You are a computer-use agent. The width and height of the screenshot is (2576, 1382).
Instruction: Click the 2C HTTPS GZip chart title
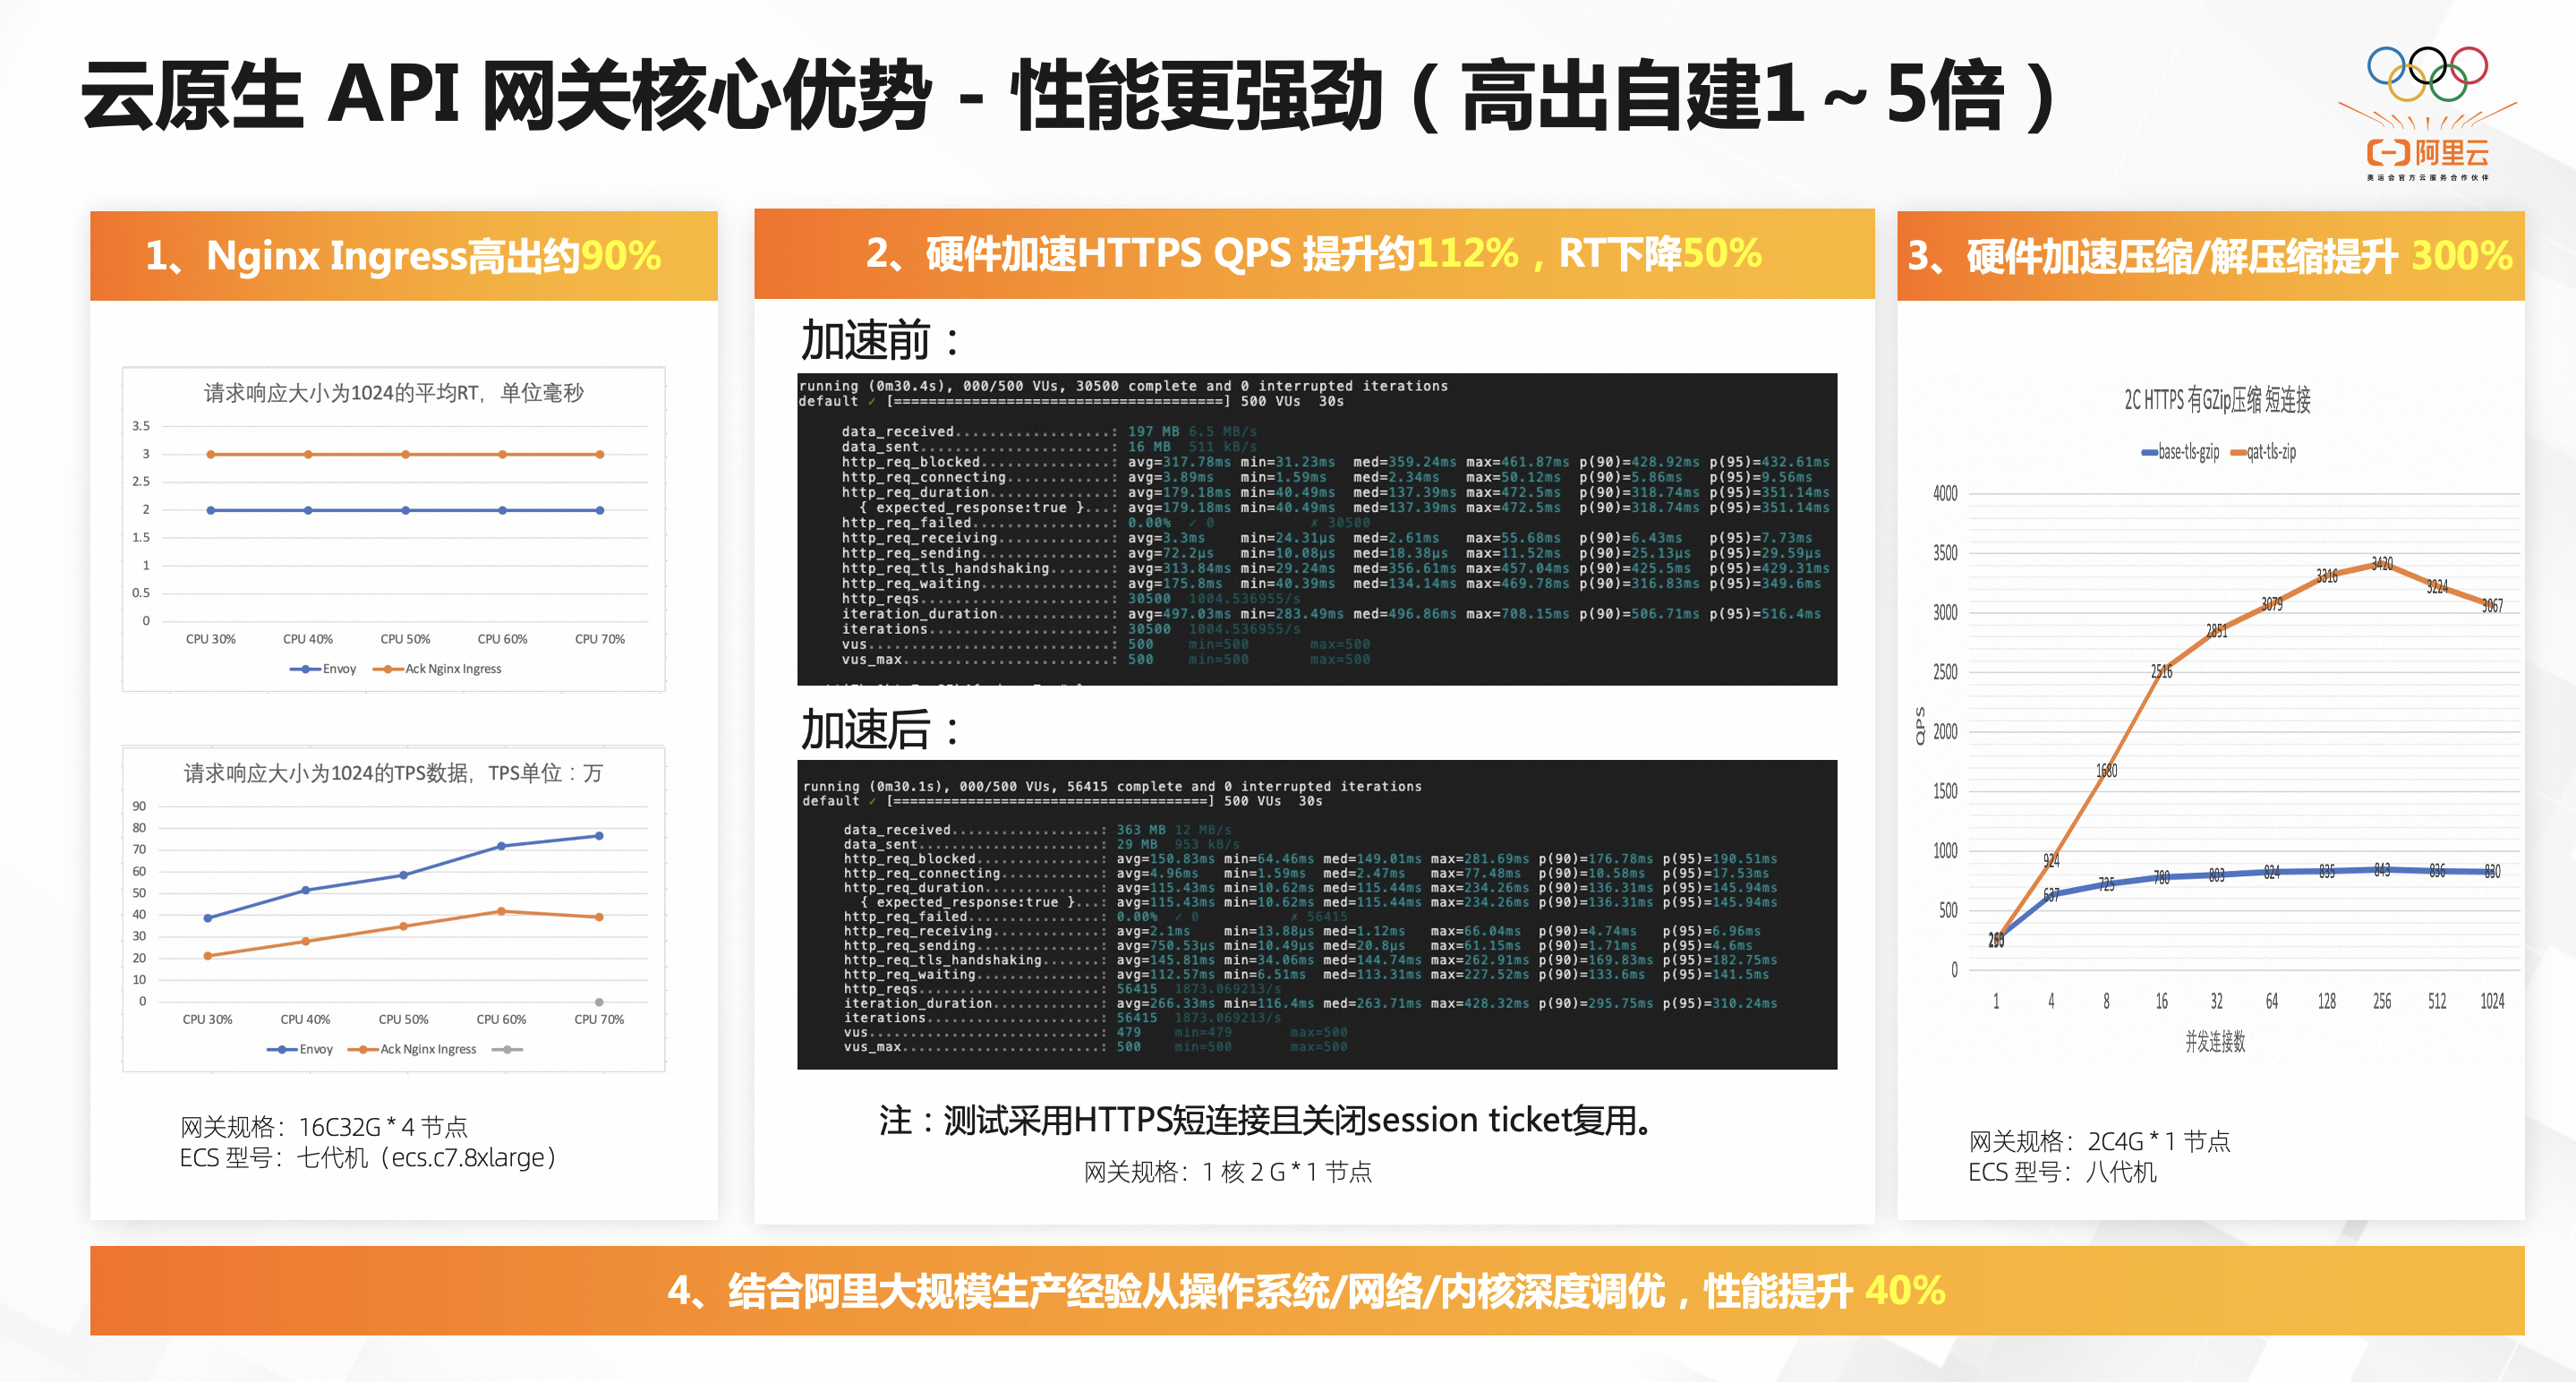tap(2216, 400)
